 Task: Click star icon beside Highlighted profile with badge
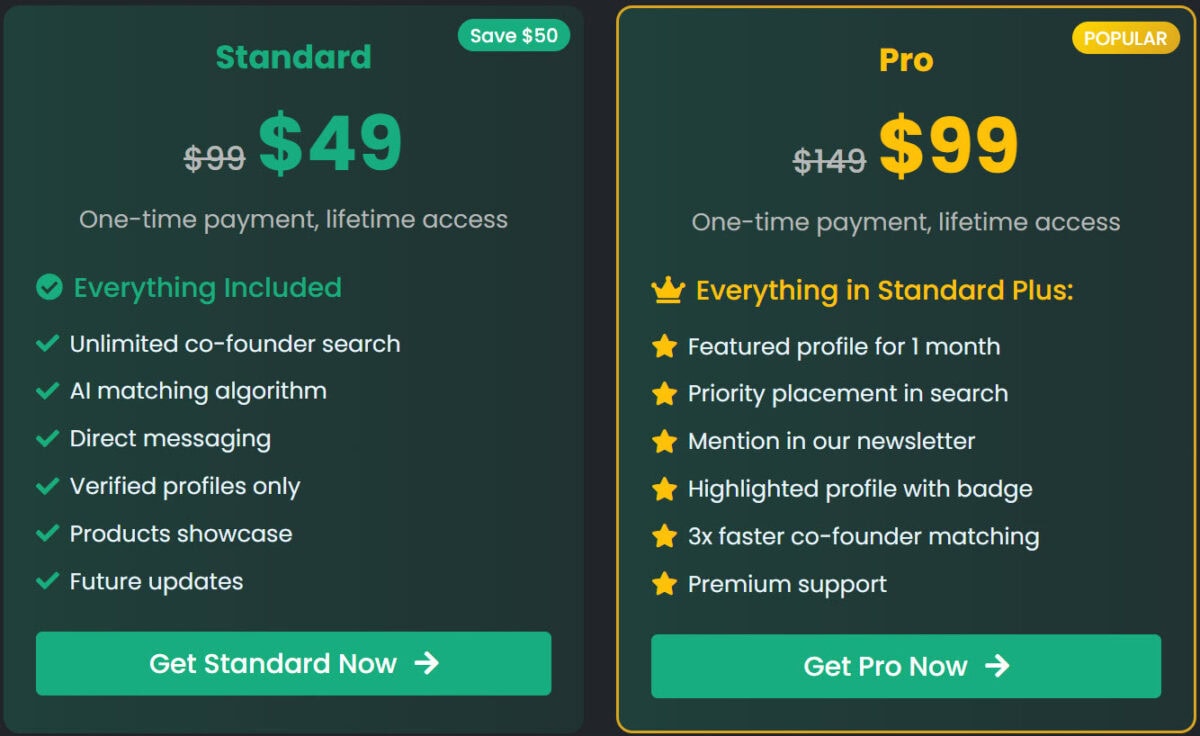(x=664, y=489)
